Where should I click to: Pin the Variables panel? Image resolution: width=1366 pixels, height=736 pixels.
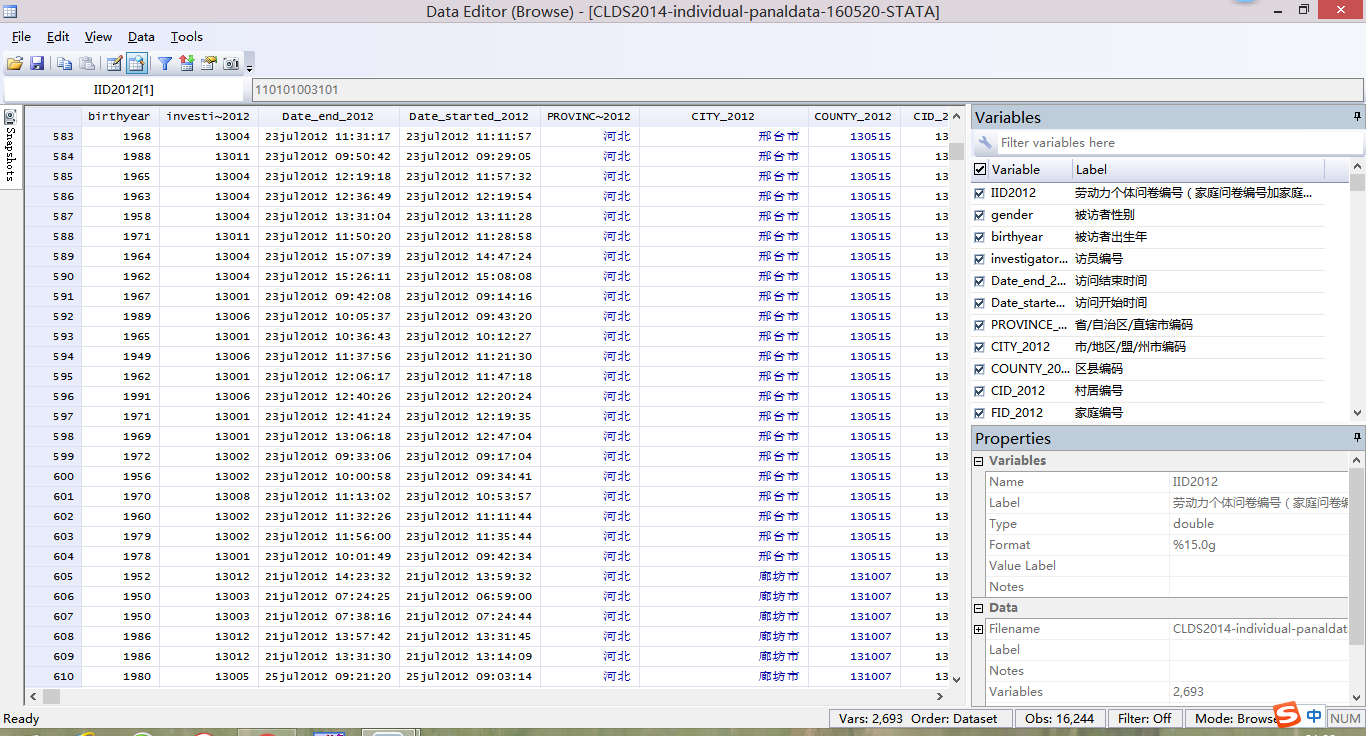click(1357, 117)
